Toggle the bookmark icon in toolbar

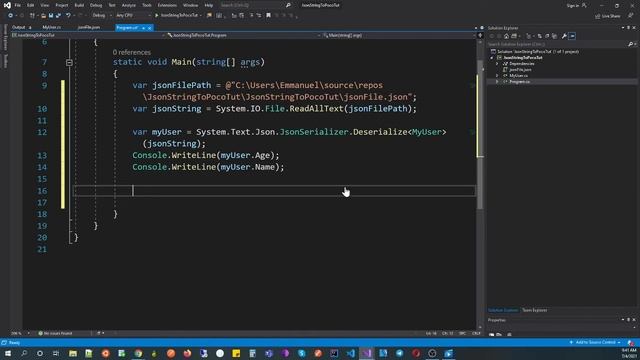click(268, 16)
